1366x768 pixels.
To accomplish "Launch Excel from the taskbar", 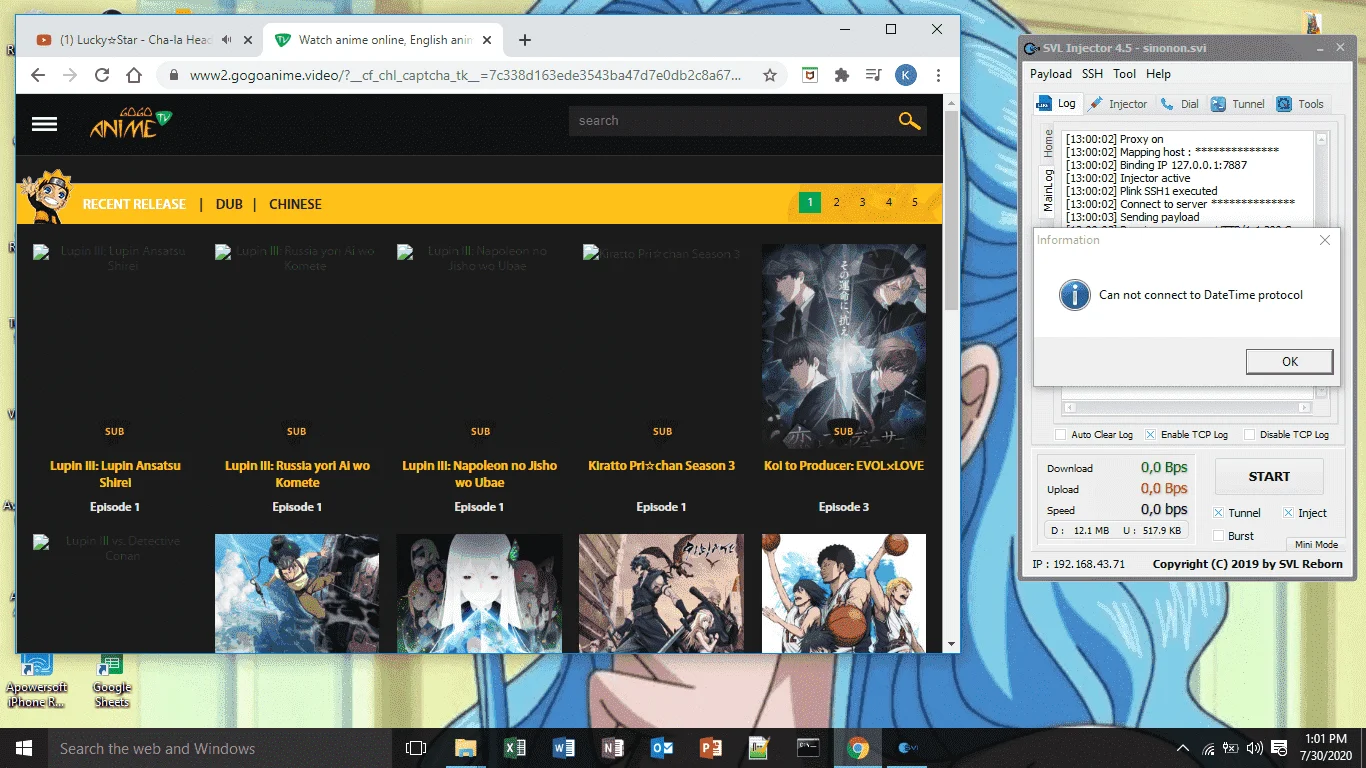I will [x=515, y=748].
